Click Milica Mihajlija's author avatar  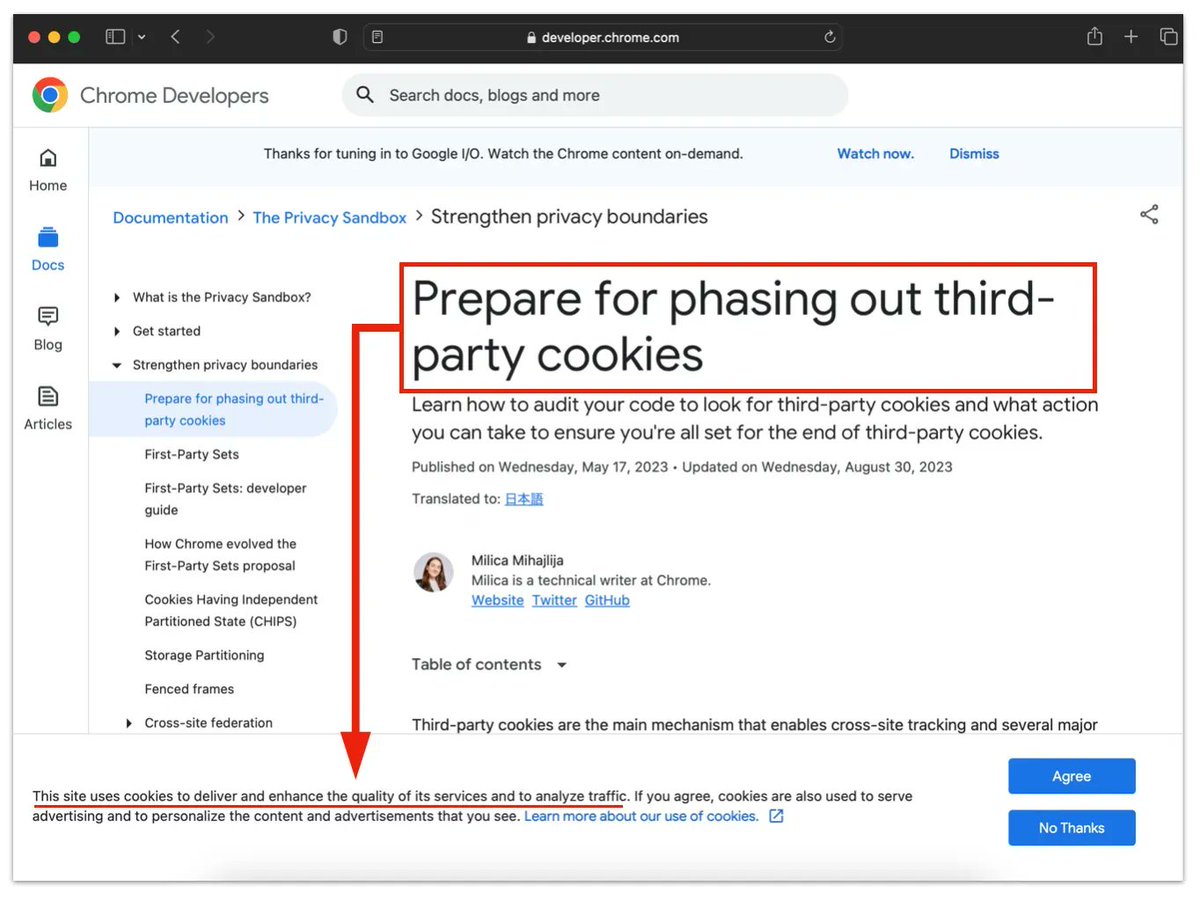pos(433,572)
